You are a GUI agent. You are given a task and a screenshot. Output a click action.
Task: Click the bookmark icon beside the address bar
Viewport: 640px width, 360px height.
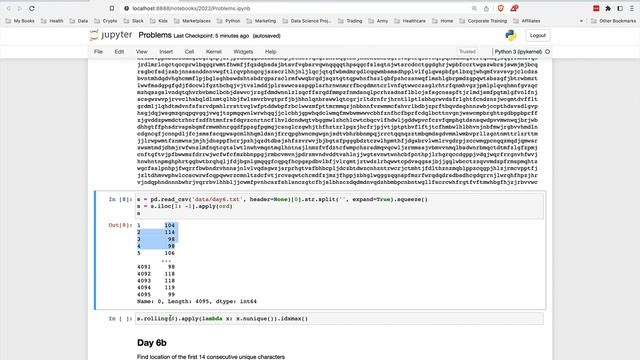[111, 8]
